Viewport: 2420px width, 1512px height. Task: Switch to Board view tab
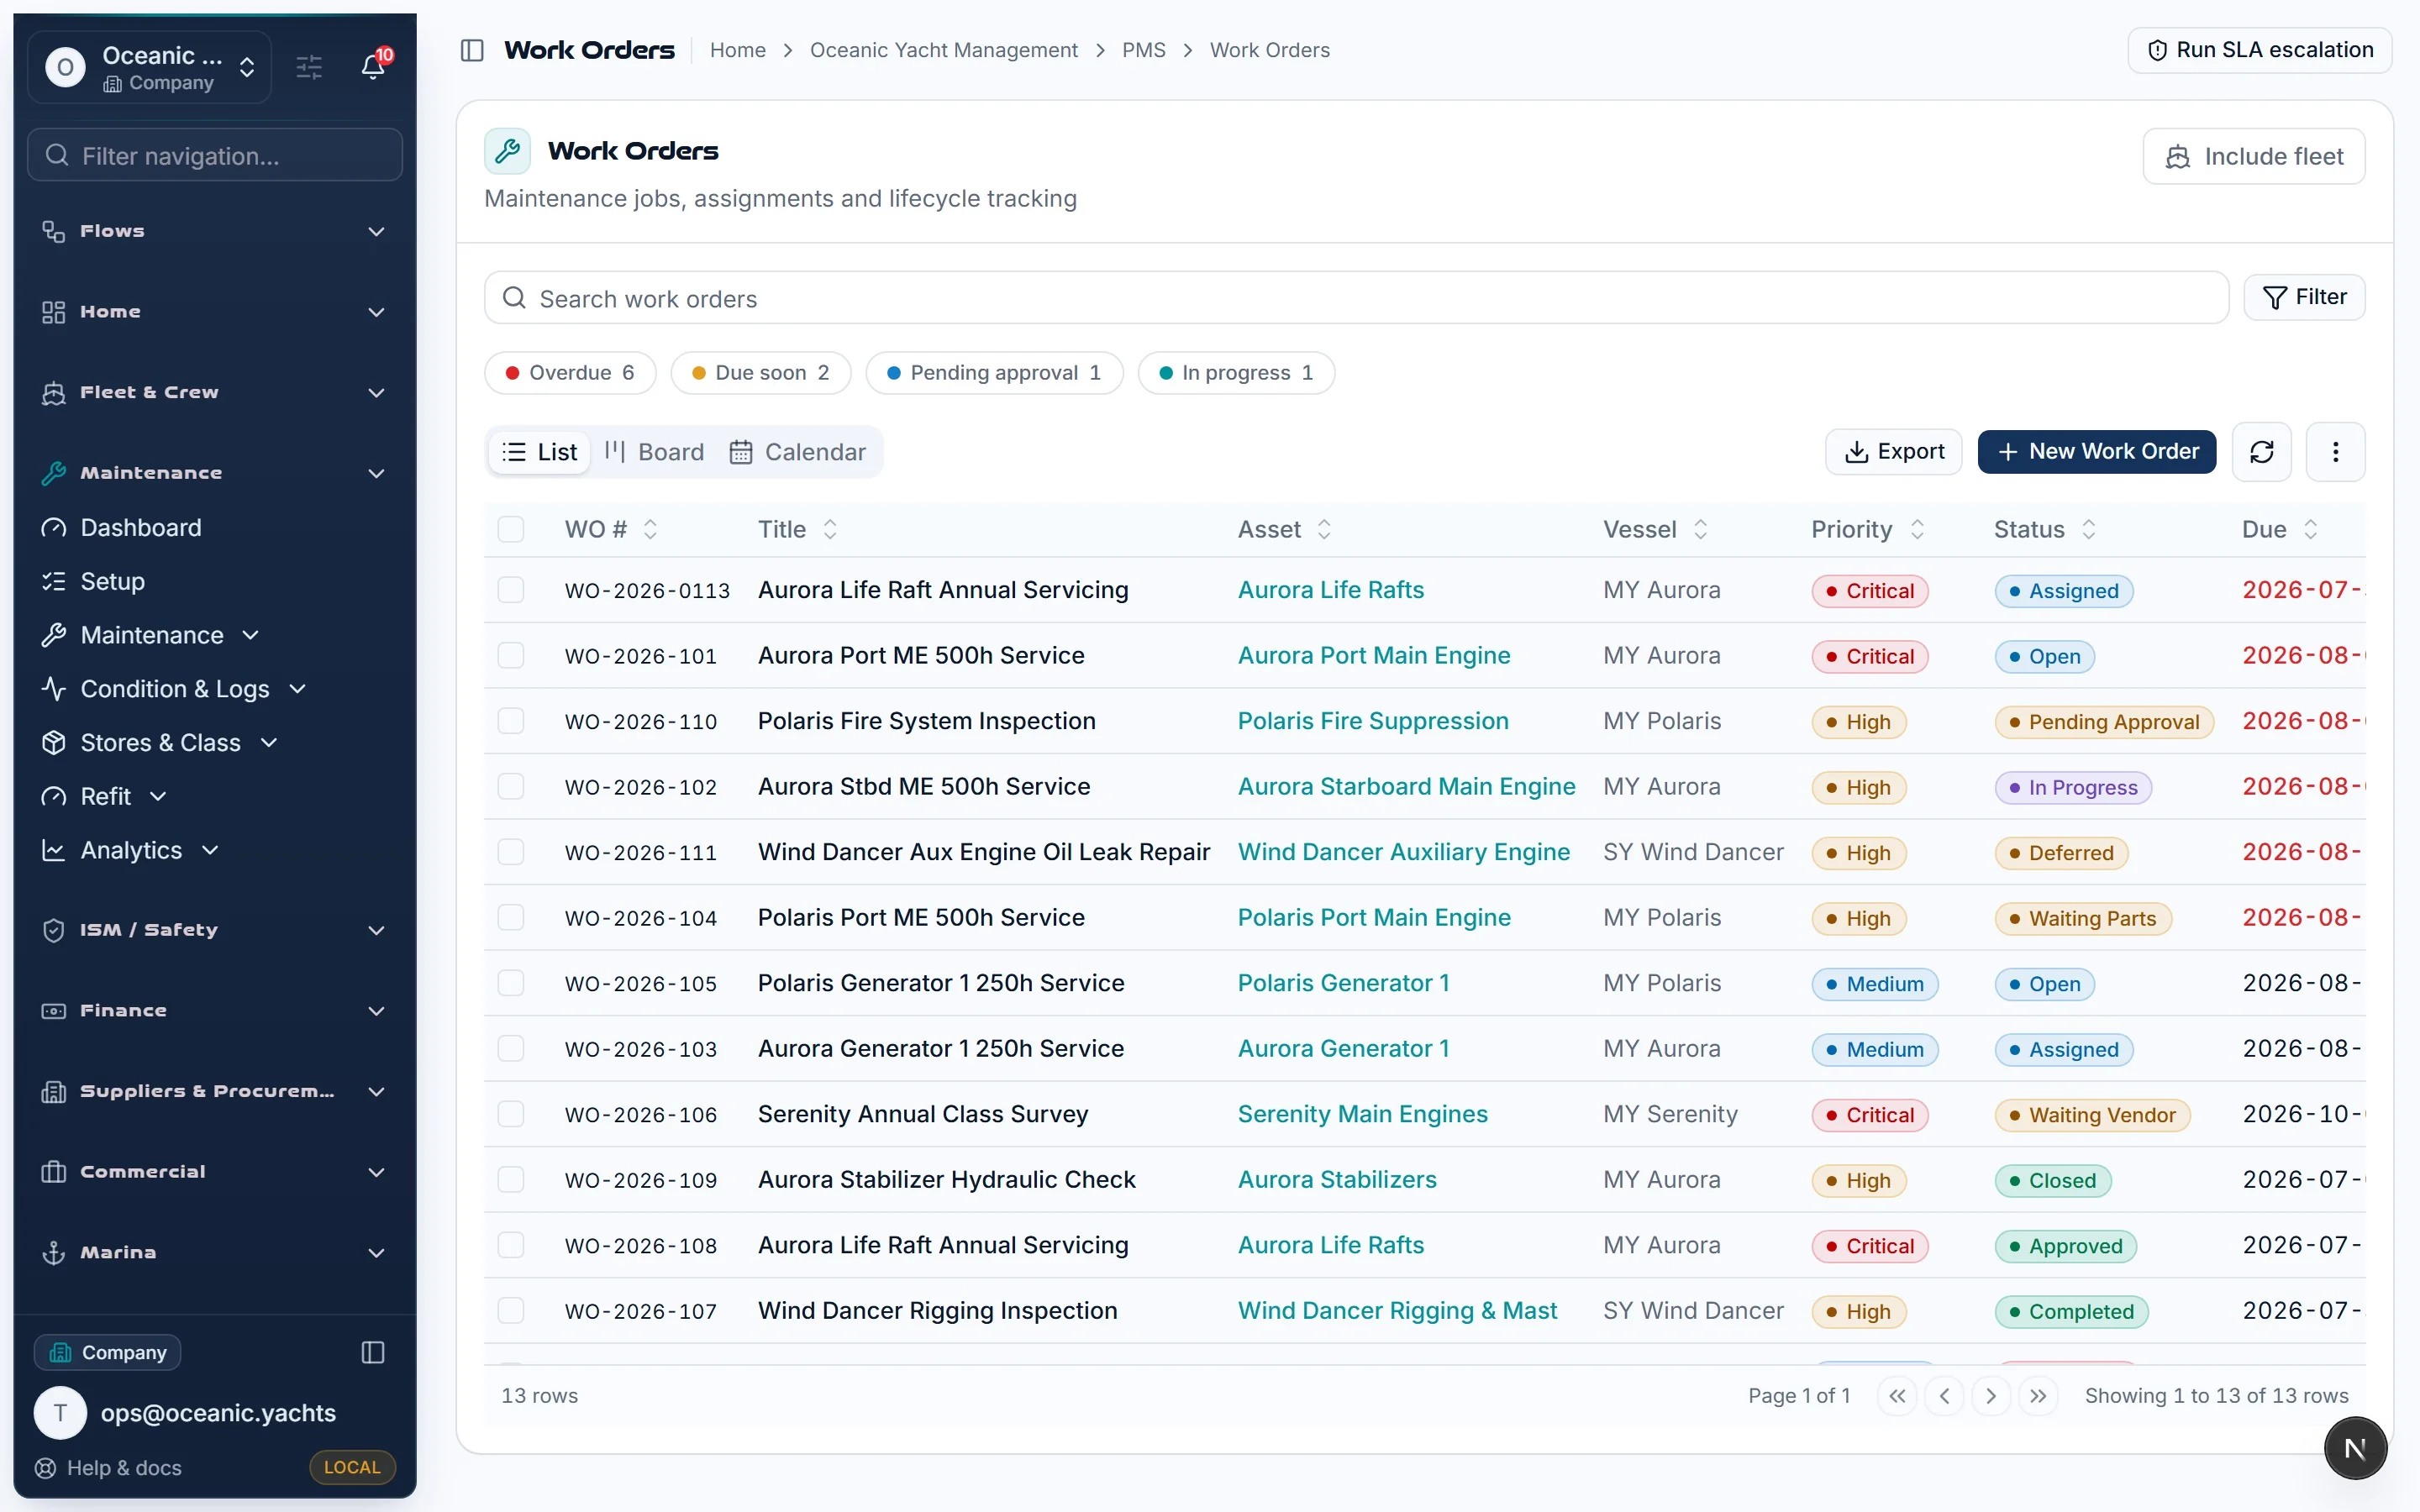click(x=655, y=452)
